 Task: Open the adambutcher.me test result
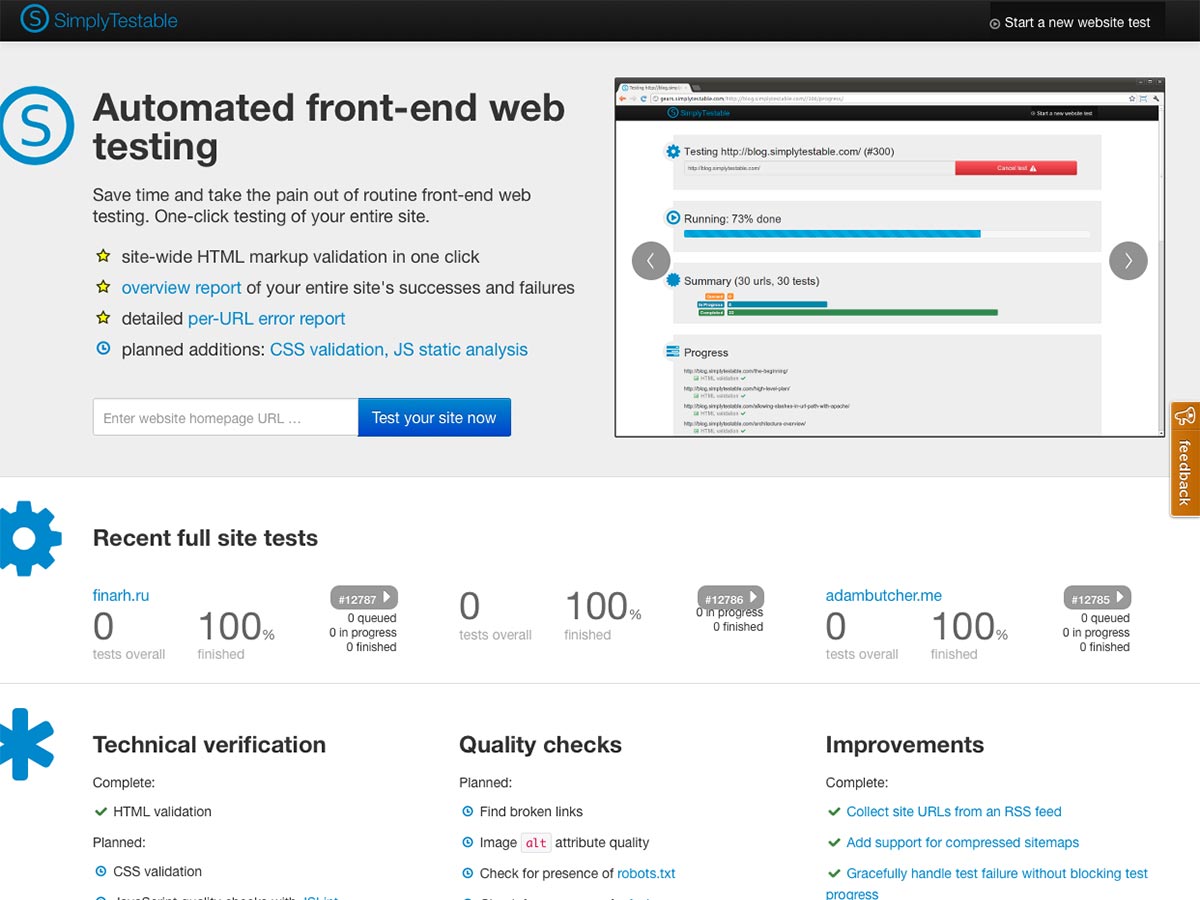click(x=883, y=595)
